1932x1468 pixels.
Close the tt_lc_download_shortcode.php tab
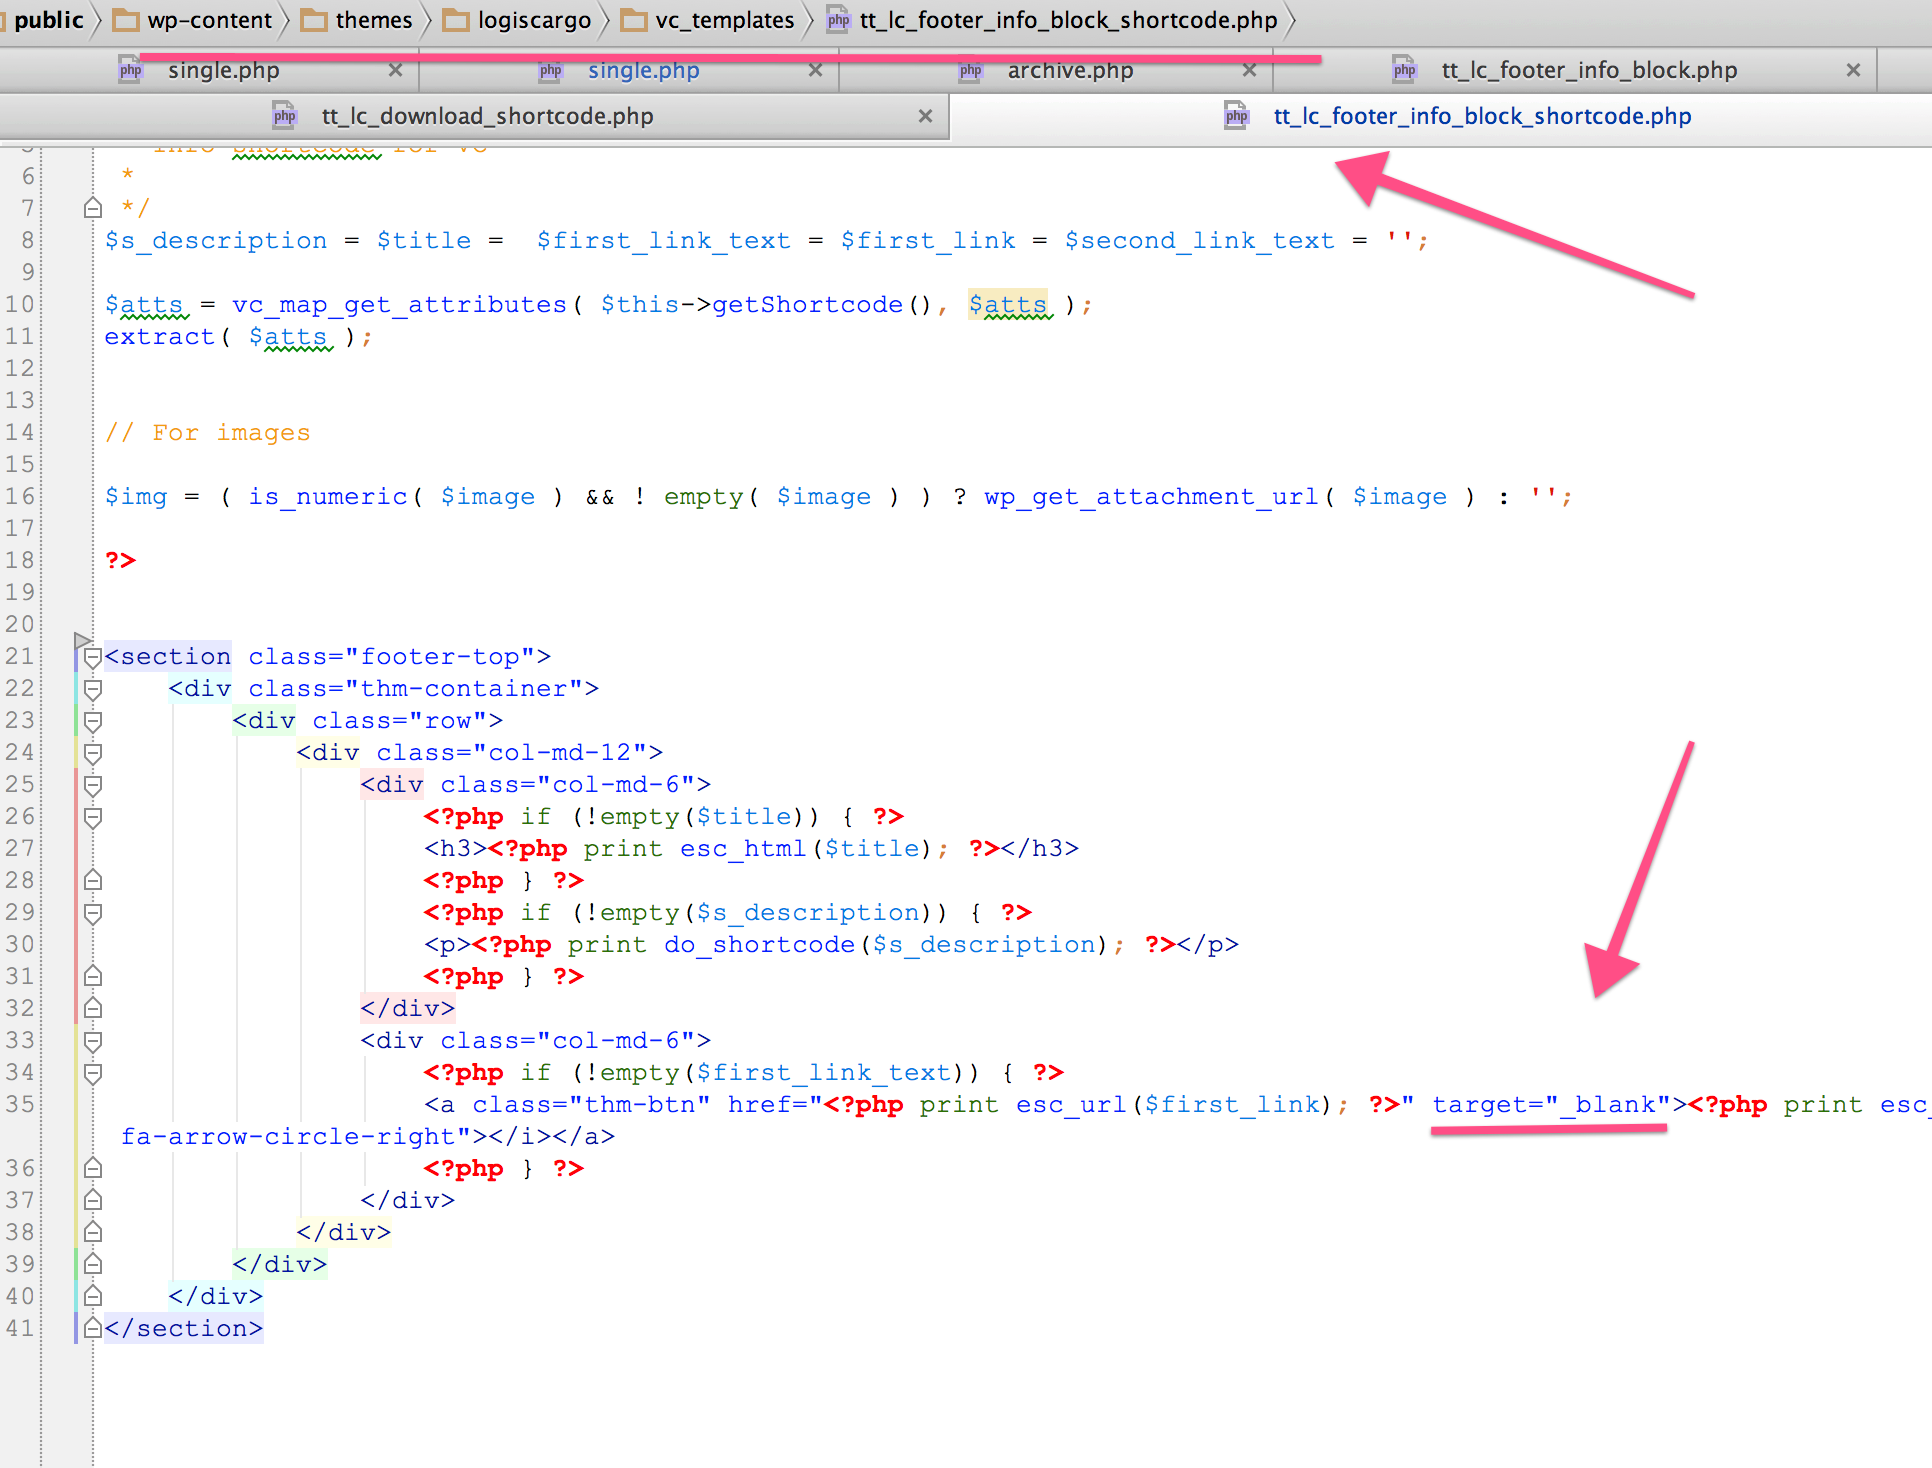click(925, 116)
